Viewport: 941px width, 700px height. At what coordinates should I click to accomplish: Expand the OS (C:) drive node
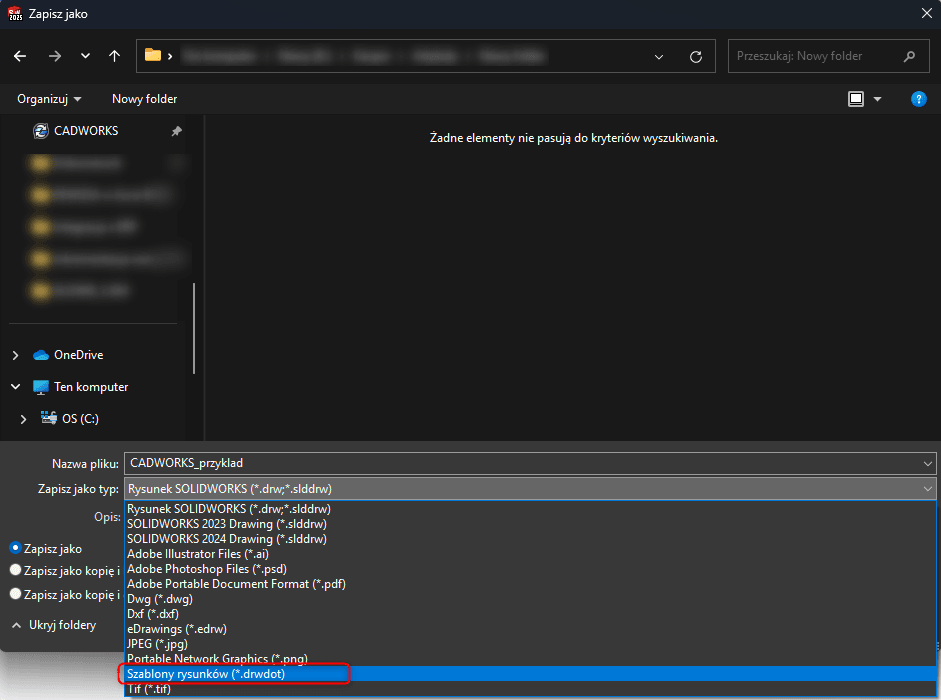coord(23,419)
